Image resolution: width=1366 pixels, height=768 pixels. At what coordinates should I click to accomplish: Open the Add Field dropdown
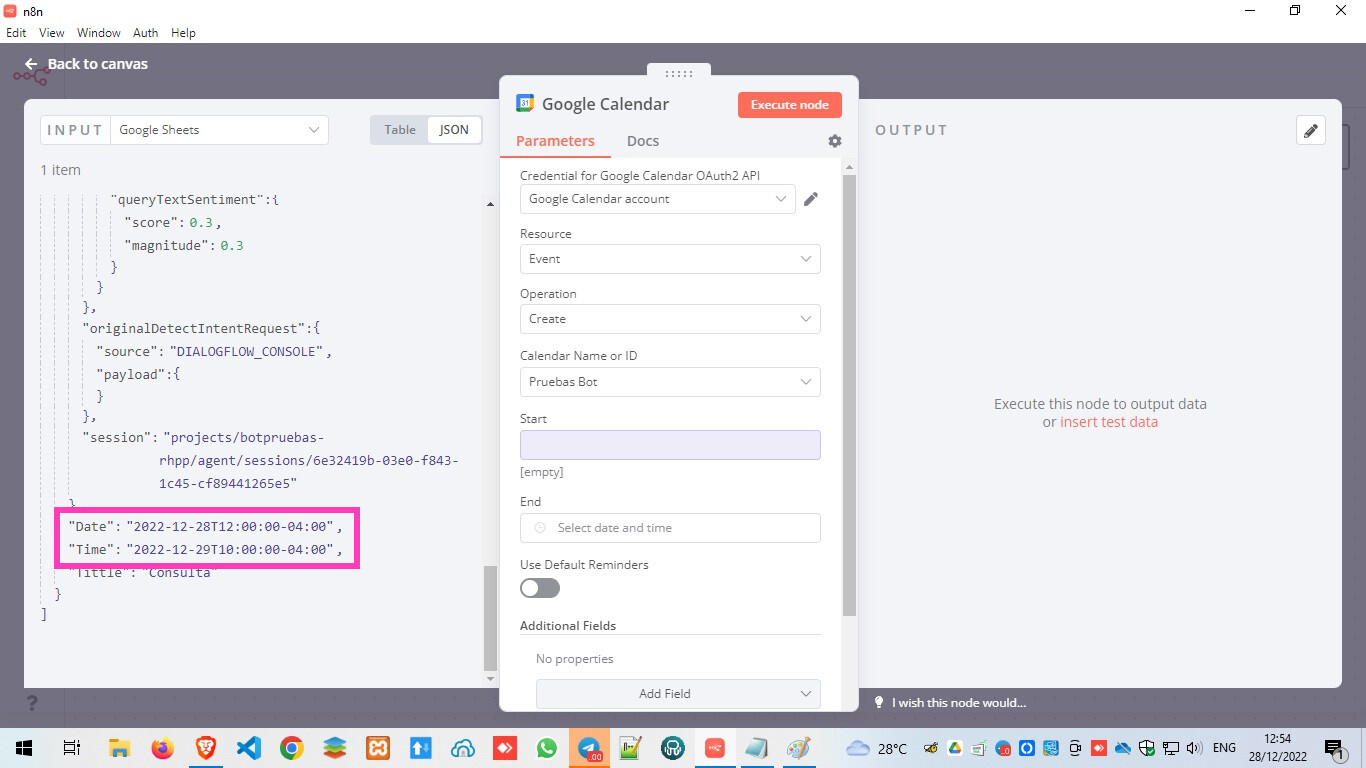coord(678,694)
